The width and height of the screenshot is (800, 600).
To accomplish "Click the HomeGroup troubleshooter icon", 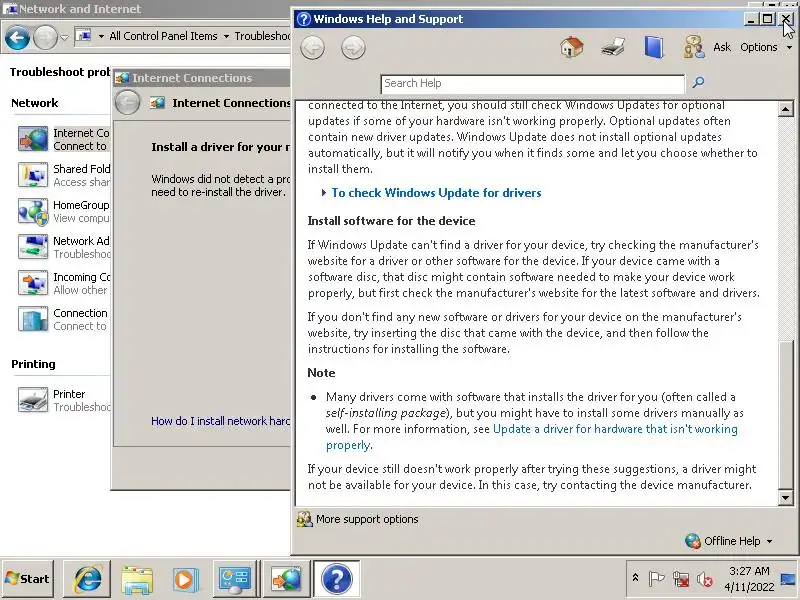I will click(x=33, y=211).
